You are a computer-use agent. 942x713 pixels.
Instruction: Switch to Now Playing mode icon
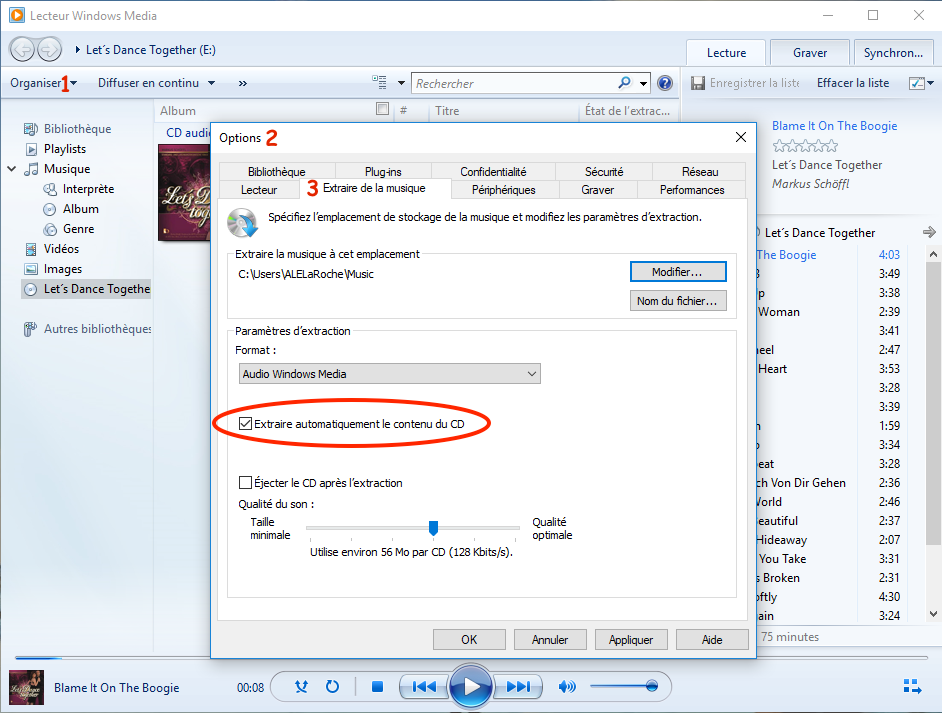click(912, 686)
